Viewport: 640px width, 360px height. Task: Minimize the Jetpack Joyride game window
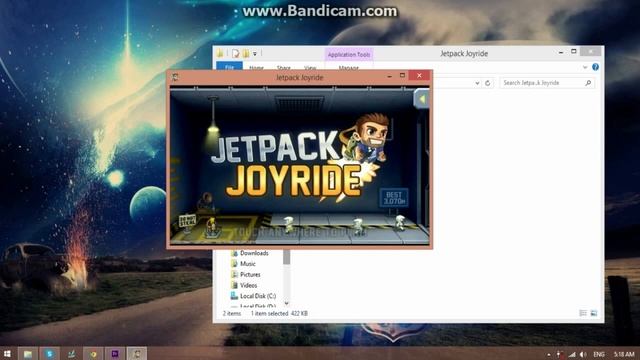(389, 76)
